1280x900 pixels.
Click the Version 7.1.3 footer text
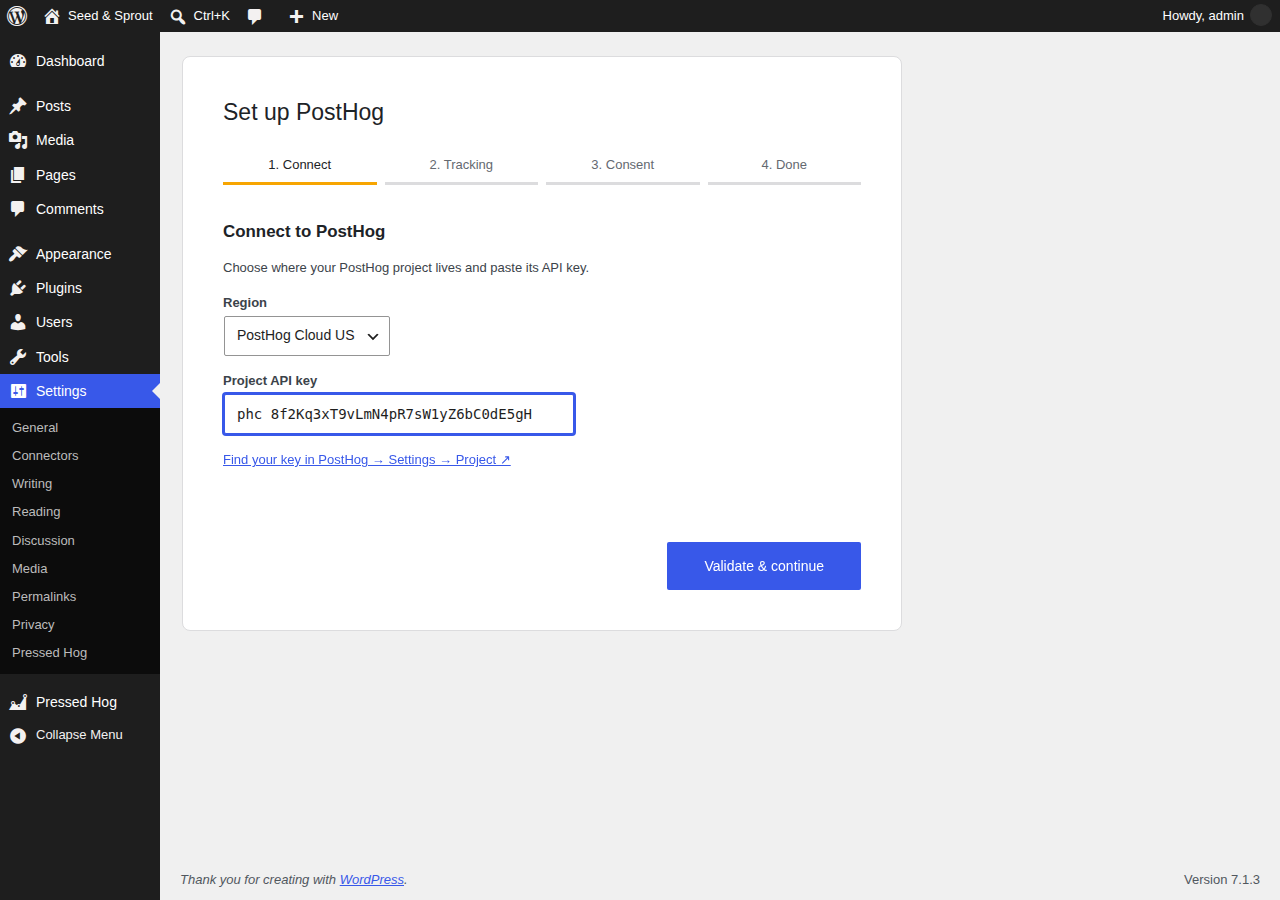[1222, 880]
